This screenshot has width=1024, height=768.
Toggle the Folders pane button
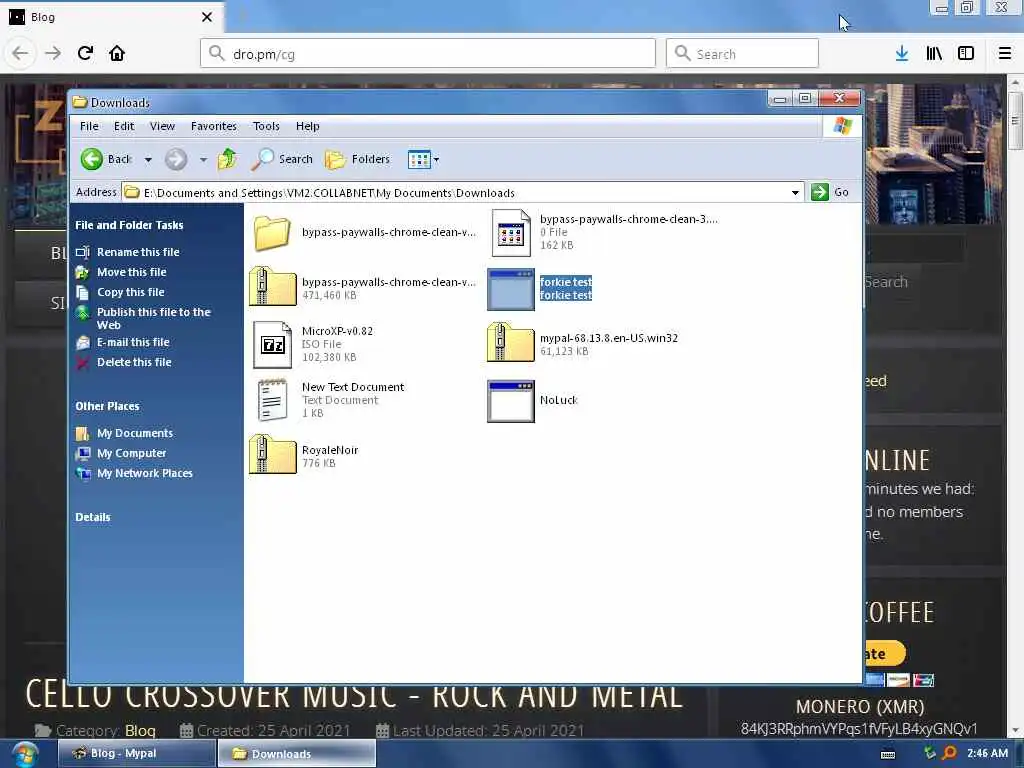coord(357,159)
